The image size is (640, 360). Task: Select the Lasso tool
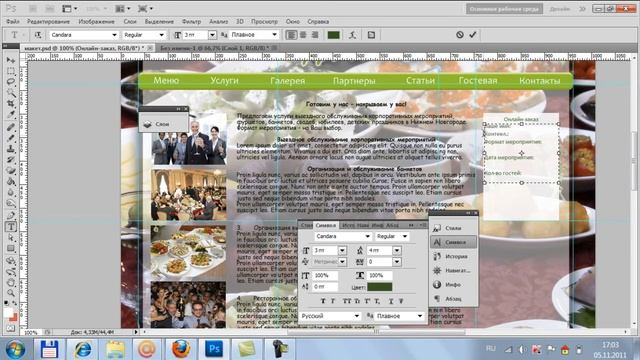[11, 82]
